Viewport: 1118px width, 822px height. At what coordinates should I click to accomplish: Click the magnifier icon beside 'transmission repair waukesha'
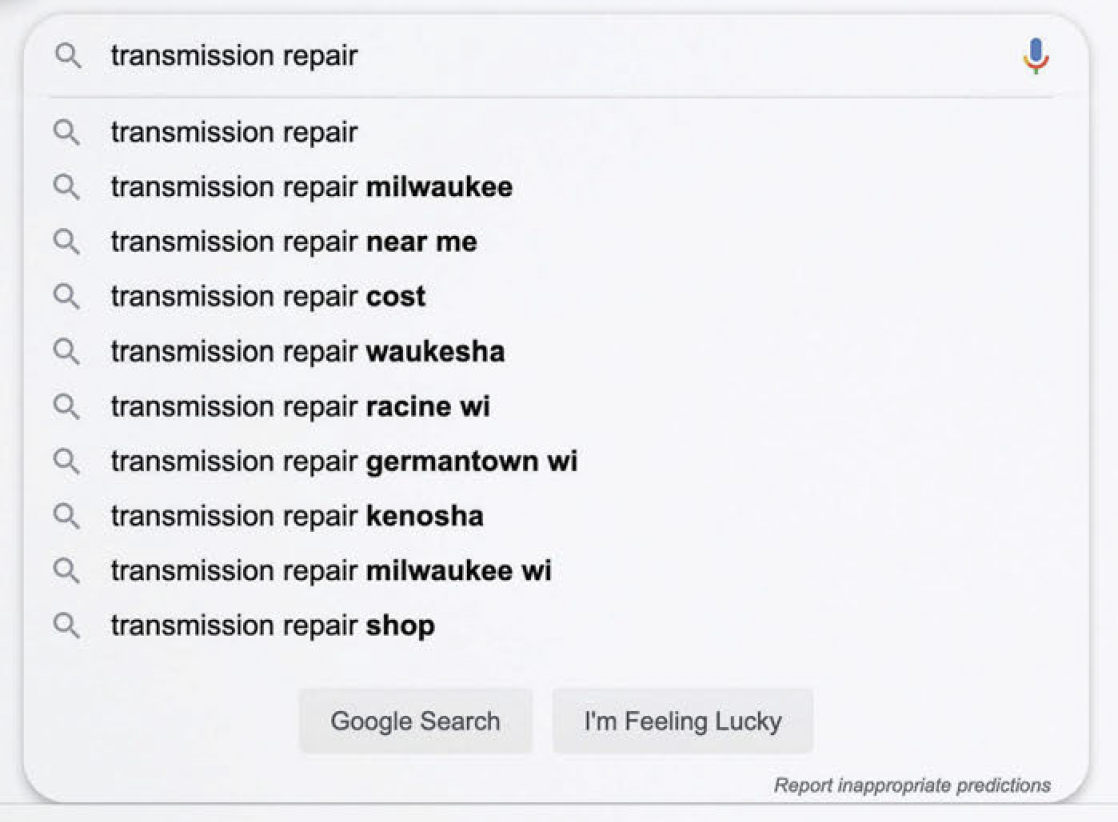[x=67, y=352]
